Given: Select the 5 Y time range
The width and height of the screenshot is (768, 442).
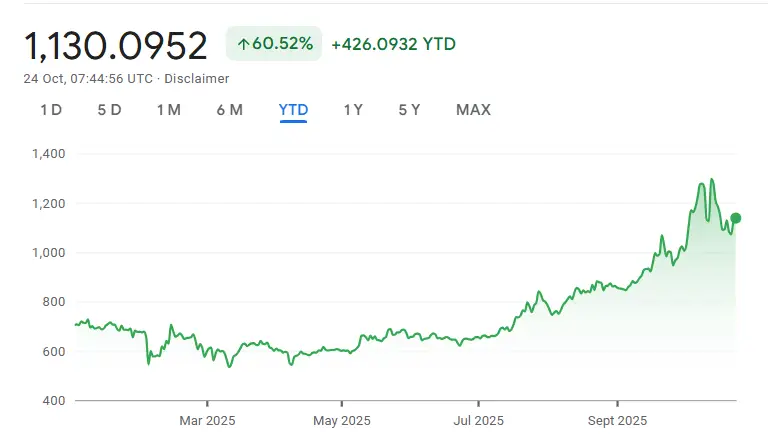Looking at the screenshot, I should pyautogui.click(x=409, y=110).
